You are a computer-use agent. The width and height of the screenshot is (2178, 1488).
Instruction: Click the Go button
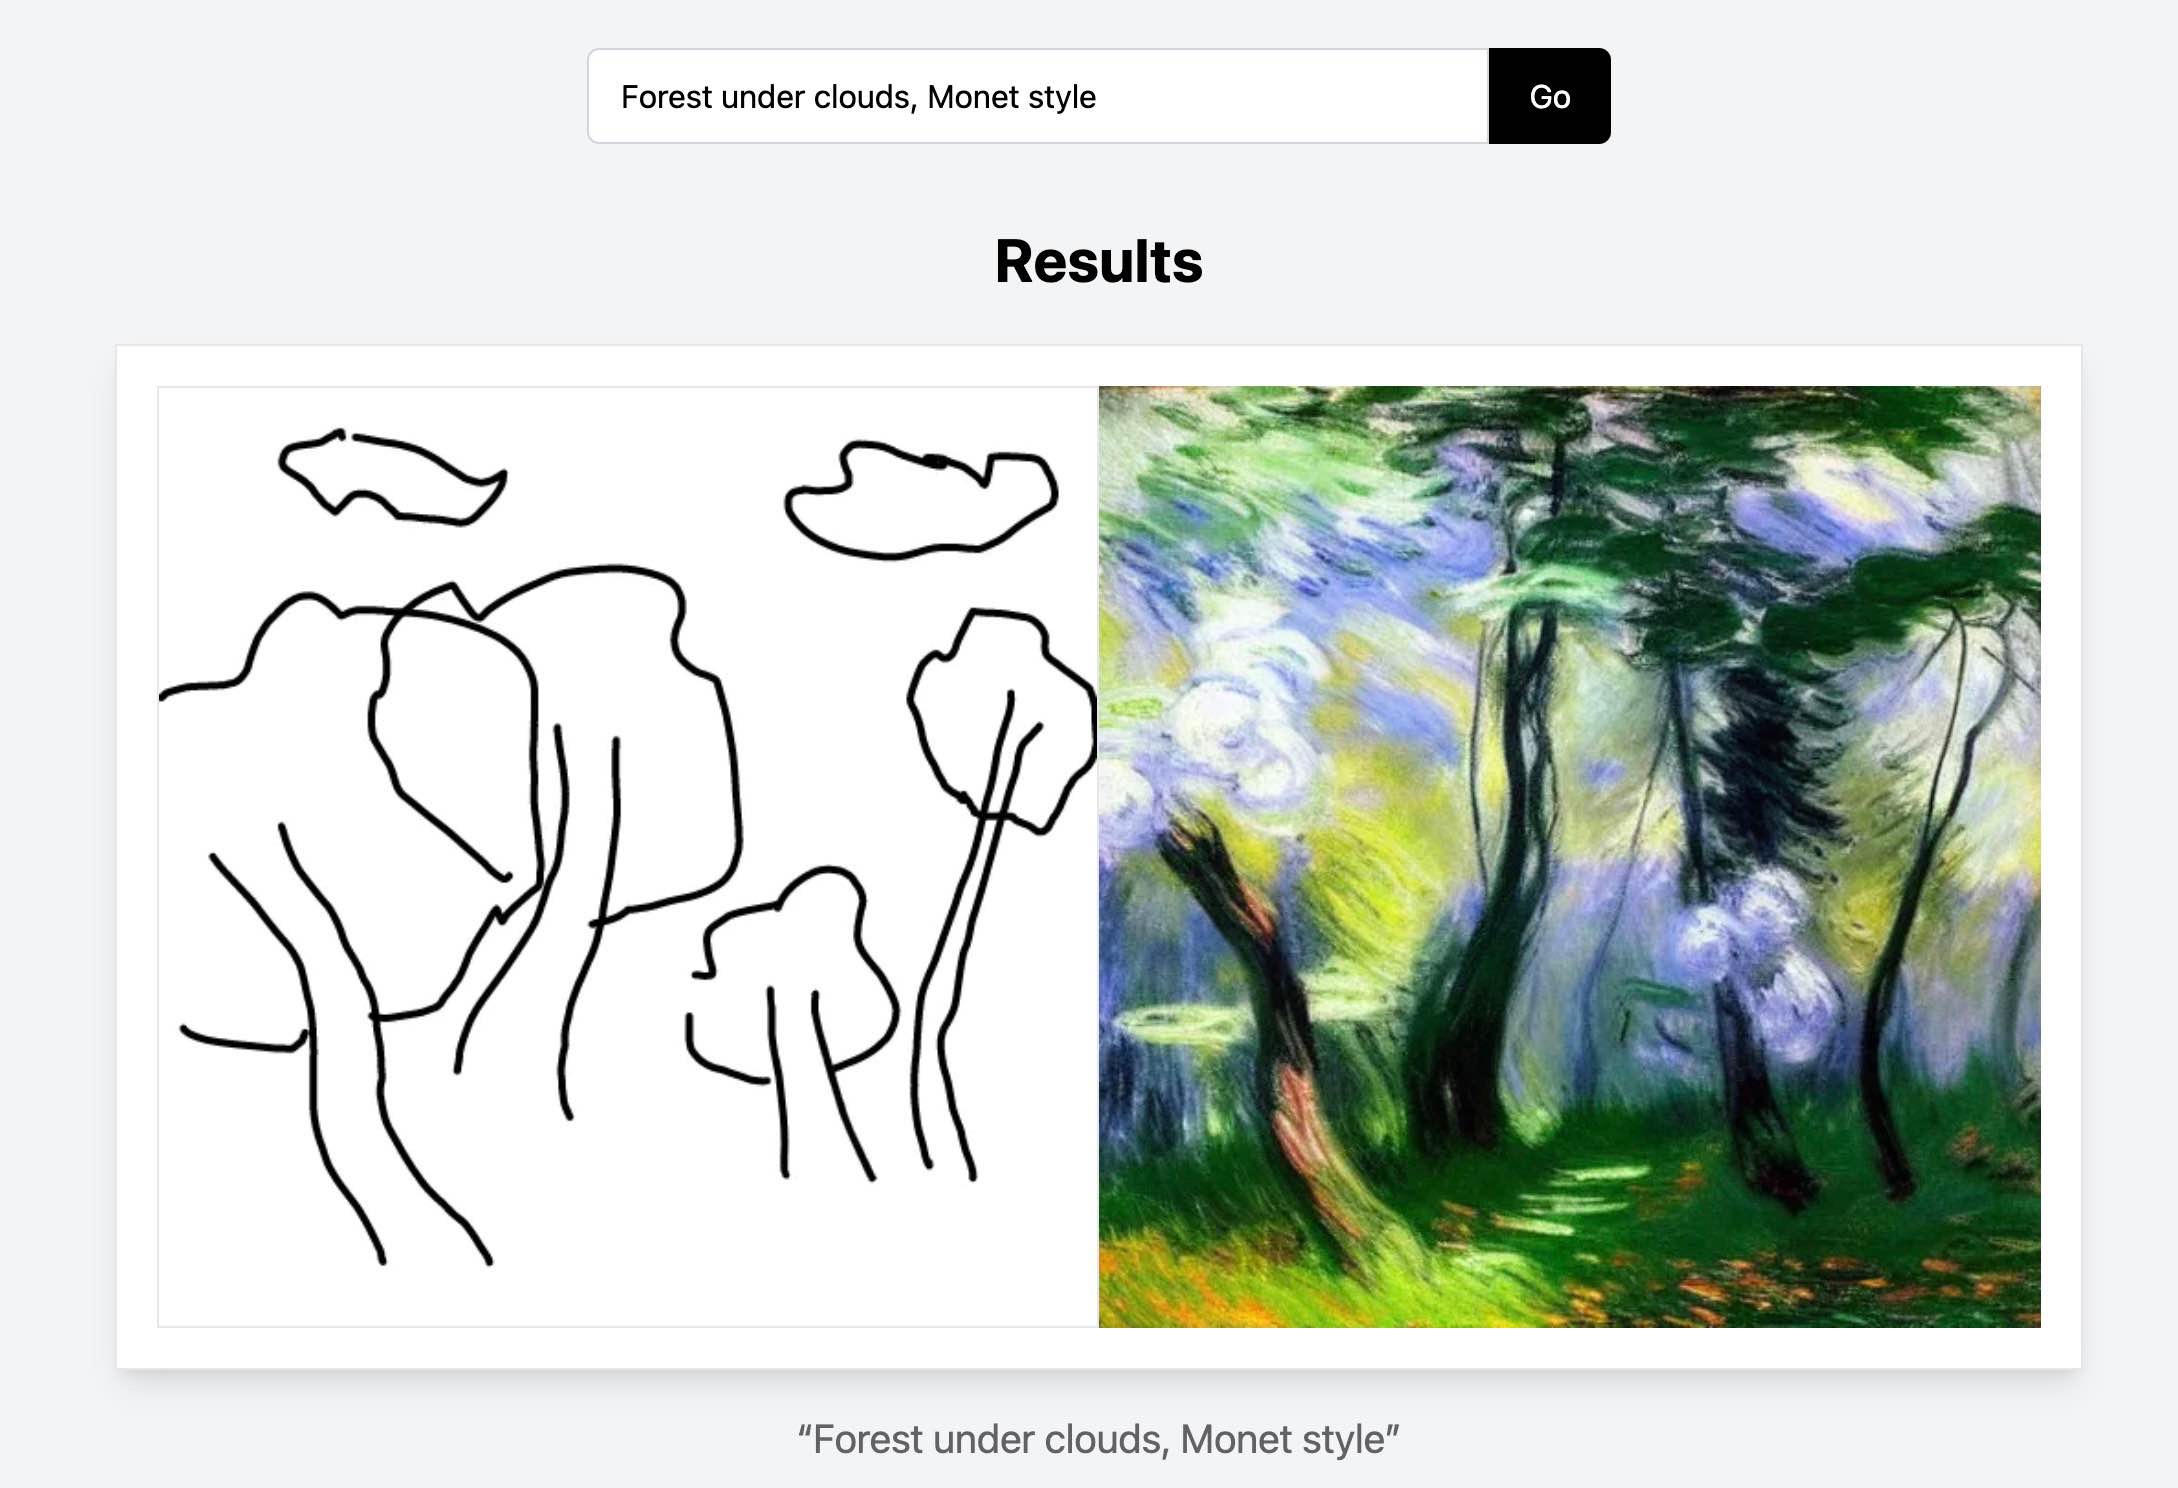pyautogui.click(x=1549, y=96)
